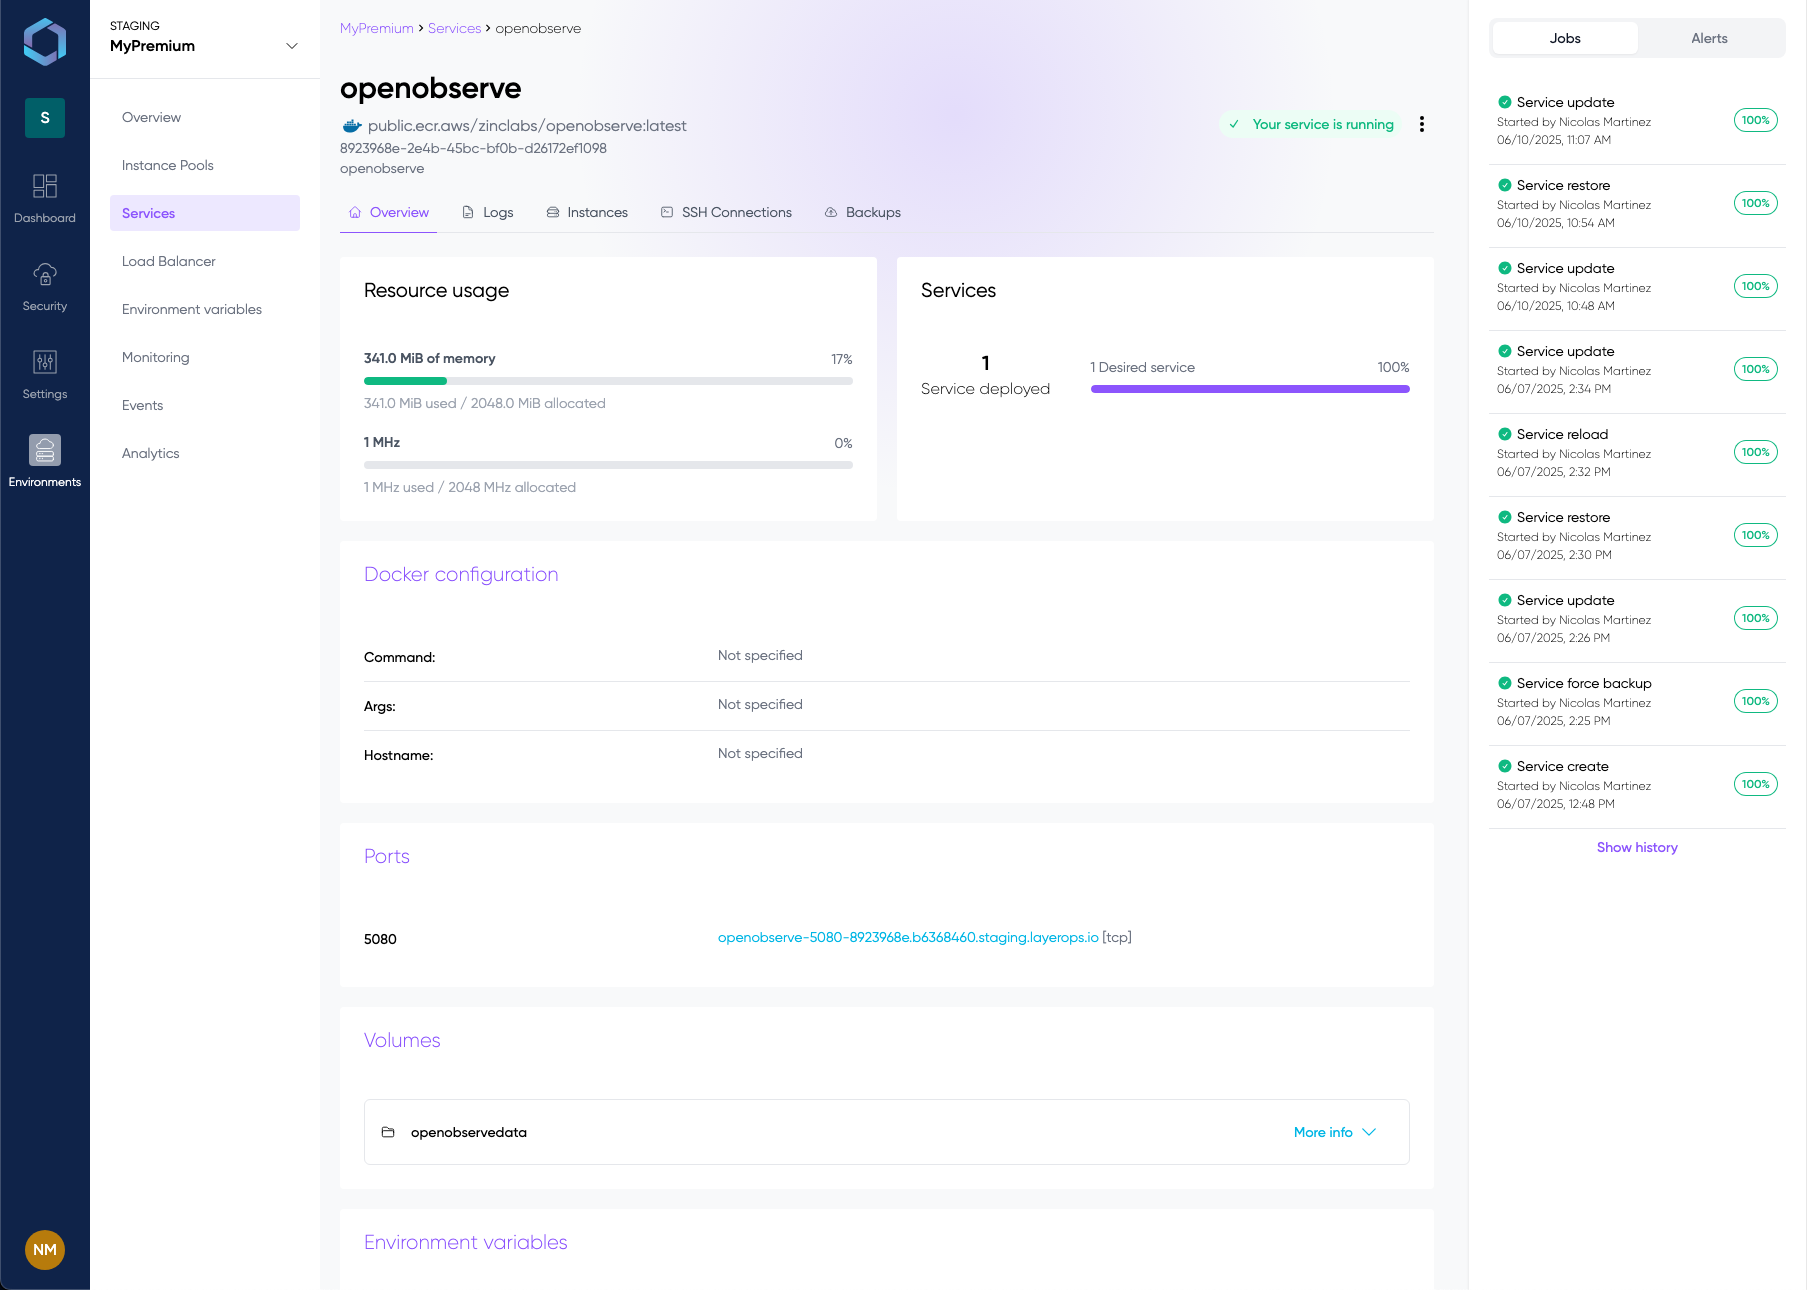This screenshot has height=1290, width=1807.
Task: Select Services in the side menu
Action: coord(205,213)
